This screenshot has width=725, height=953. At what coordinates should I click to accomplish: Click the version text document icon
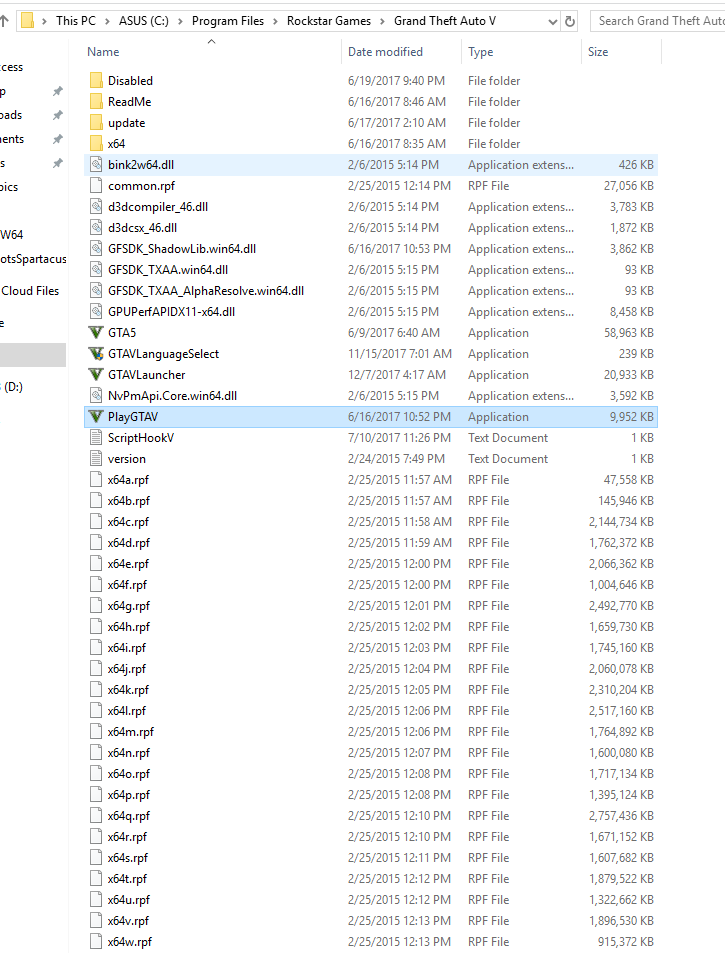[95, 459]
